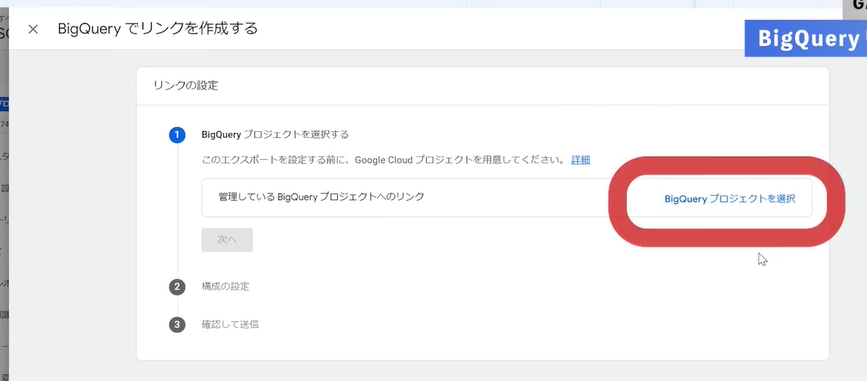Click the disabled 次へ button

[227, 240]
